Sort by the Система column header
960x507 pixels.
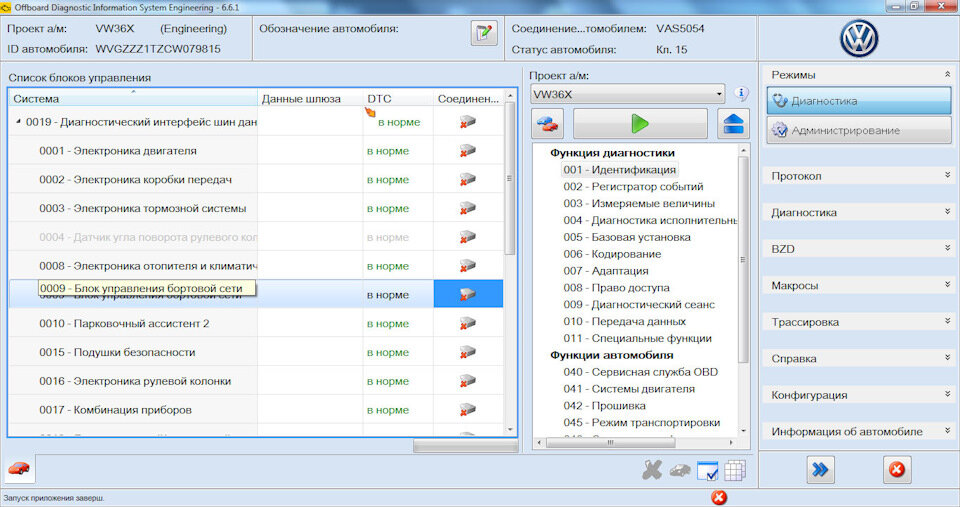(133, 98)
